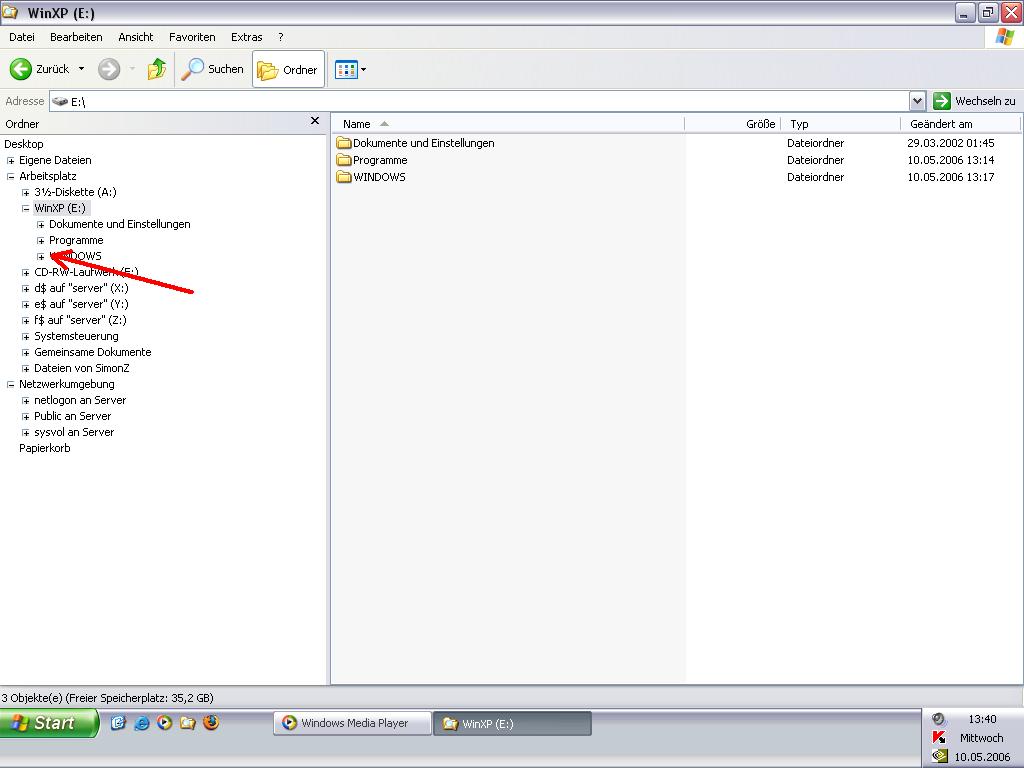Select the Programme folder icon in file list
The width and height of the screenshot is (1024, 768).
pos(344,159)
